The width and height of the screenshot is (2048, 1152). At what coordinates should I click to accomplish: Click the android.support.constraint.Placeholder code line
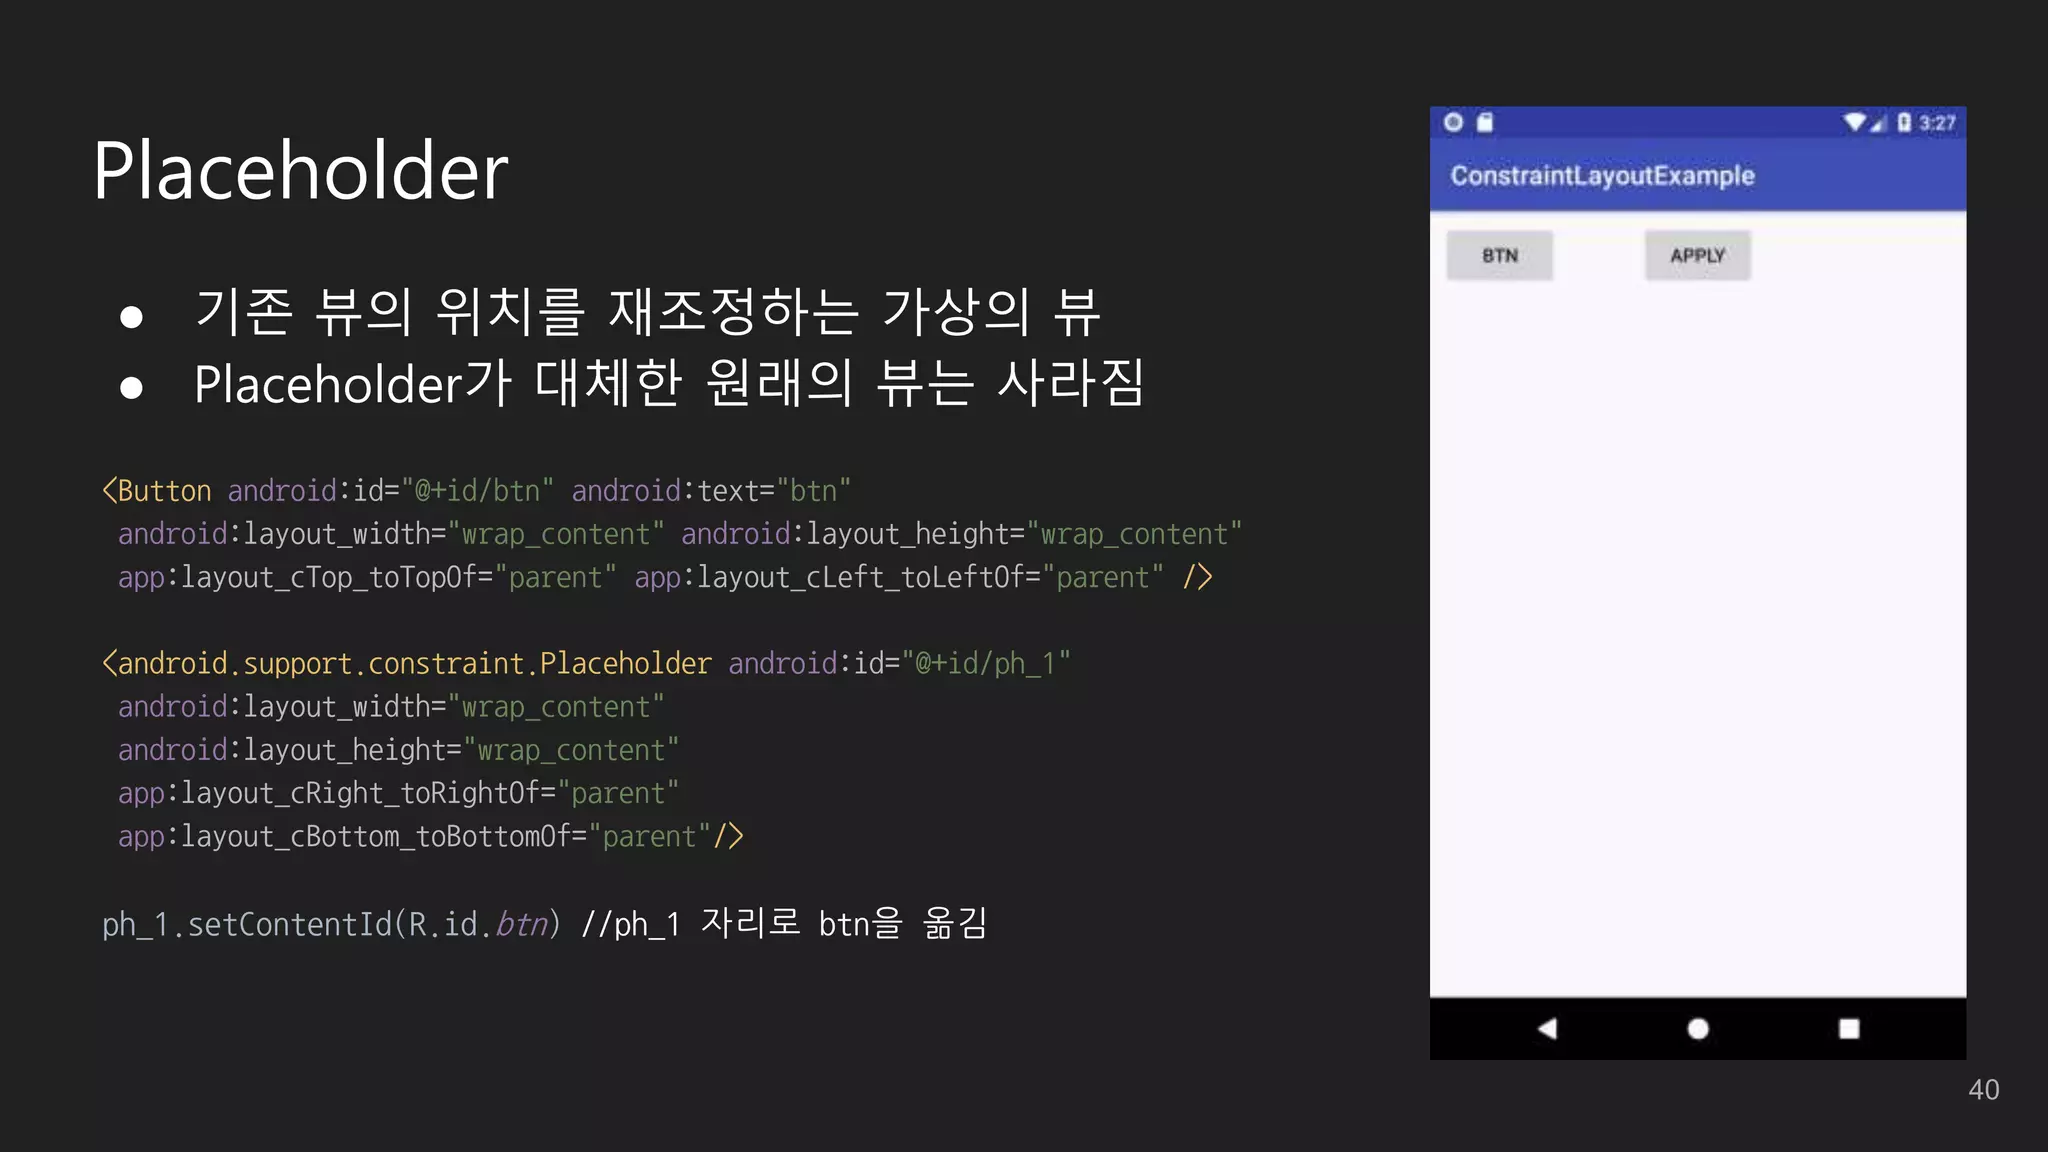[x=586, y=663]
